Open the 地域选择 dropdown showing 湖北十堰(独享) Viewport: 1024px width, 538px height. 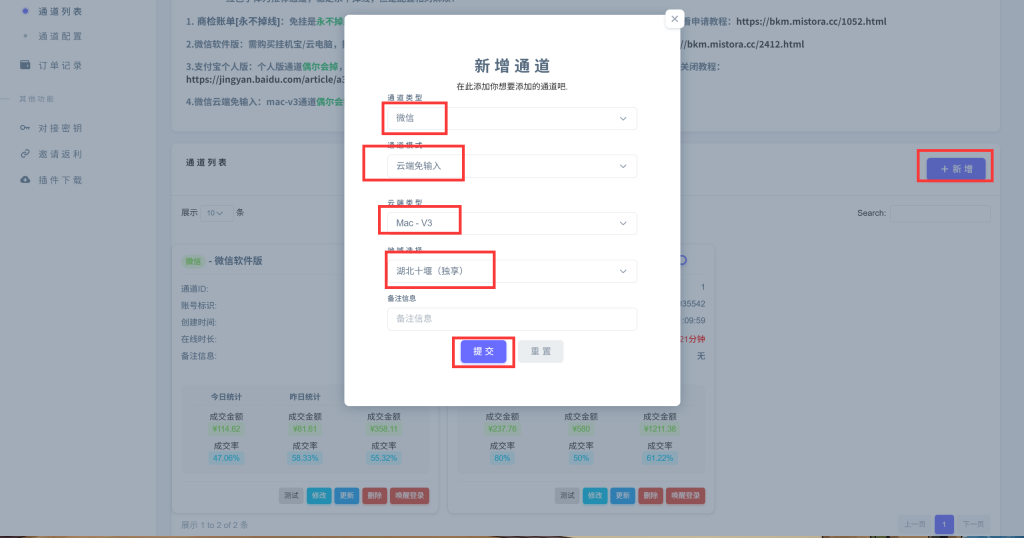pos(511,271)
